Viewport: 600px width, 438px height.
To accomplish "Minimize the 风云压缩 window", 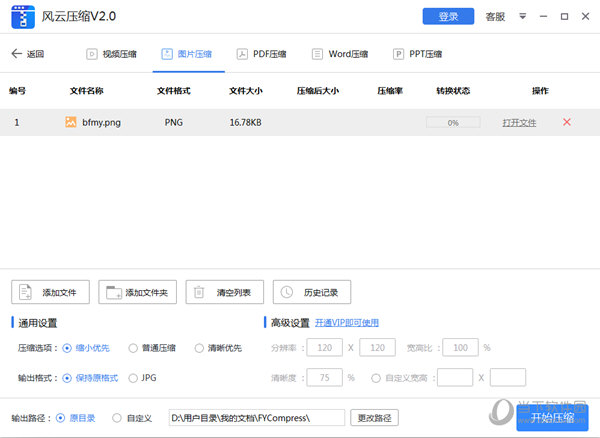I will pyautogui.click(x=543, y=16).
